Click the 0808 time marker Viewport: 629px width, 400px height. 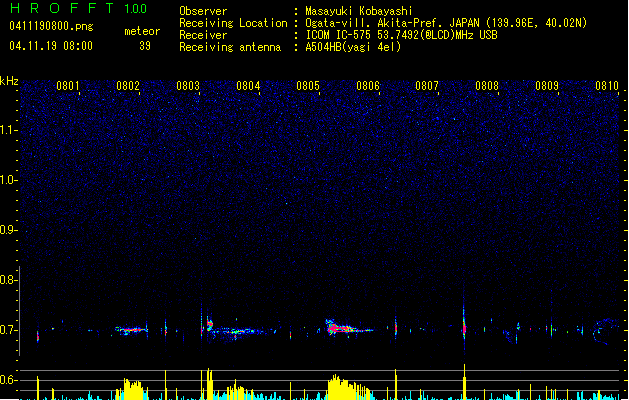tap(487, 86)
